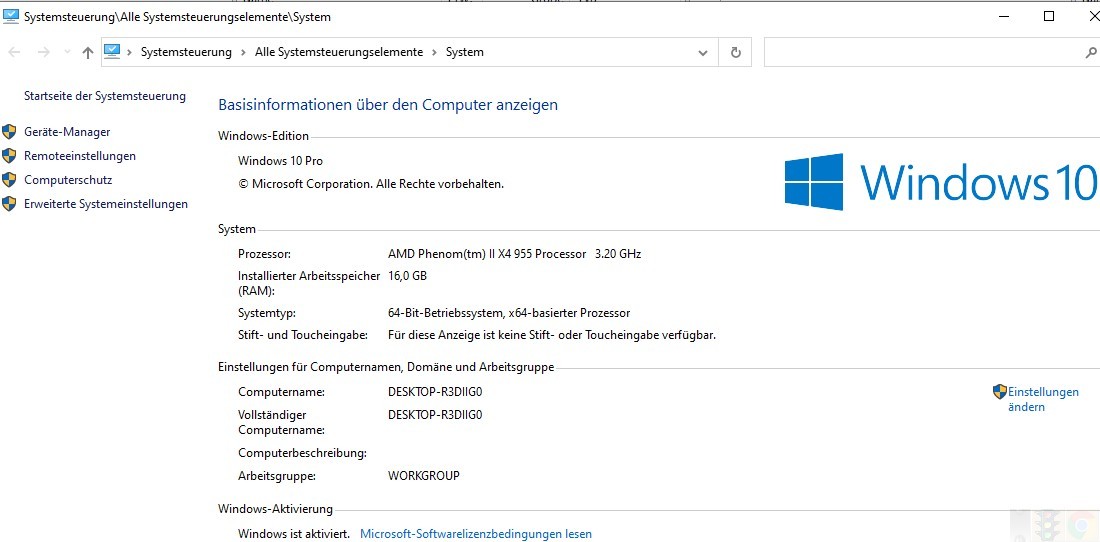Click the up-one-level arrow
The image size is (1100, 542).
[x=88, y=52]
